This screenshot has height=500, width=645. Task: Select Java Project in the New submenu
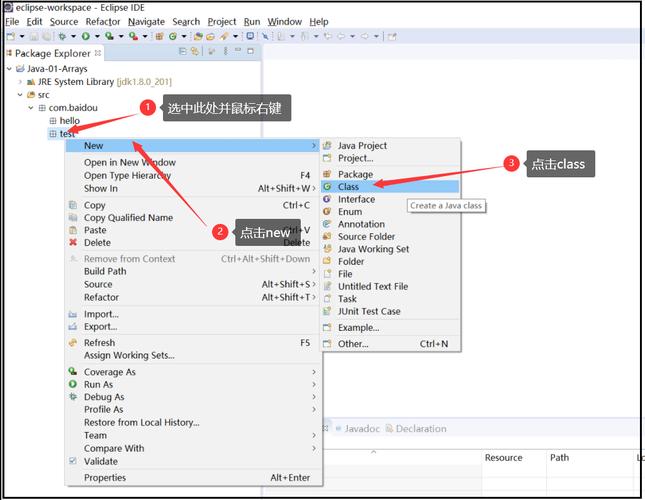click(x=390, y=146)
